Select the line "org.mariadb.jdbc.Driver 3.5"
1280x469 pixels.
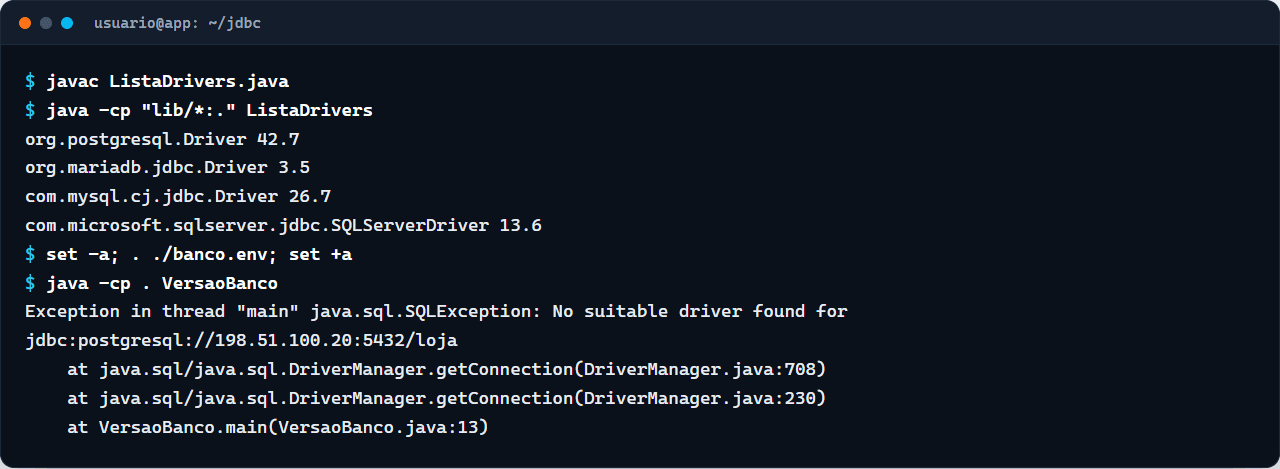pos(167,168)
